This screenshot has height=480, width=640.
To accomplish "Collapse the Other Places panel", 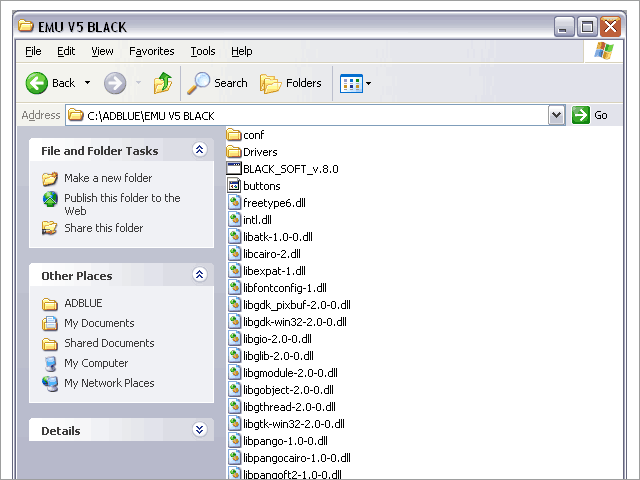I will [x=199, y=275].
